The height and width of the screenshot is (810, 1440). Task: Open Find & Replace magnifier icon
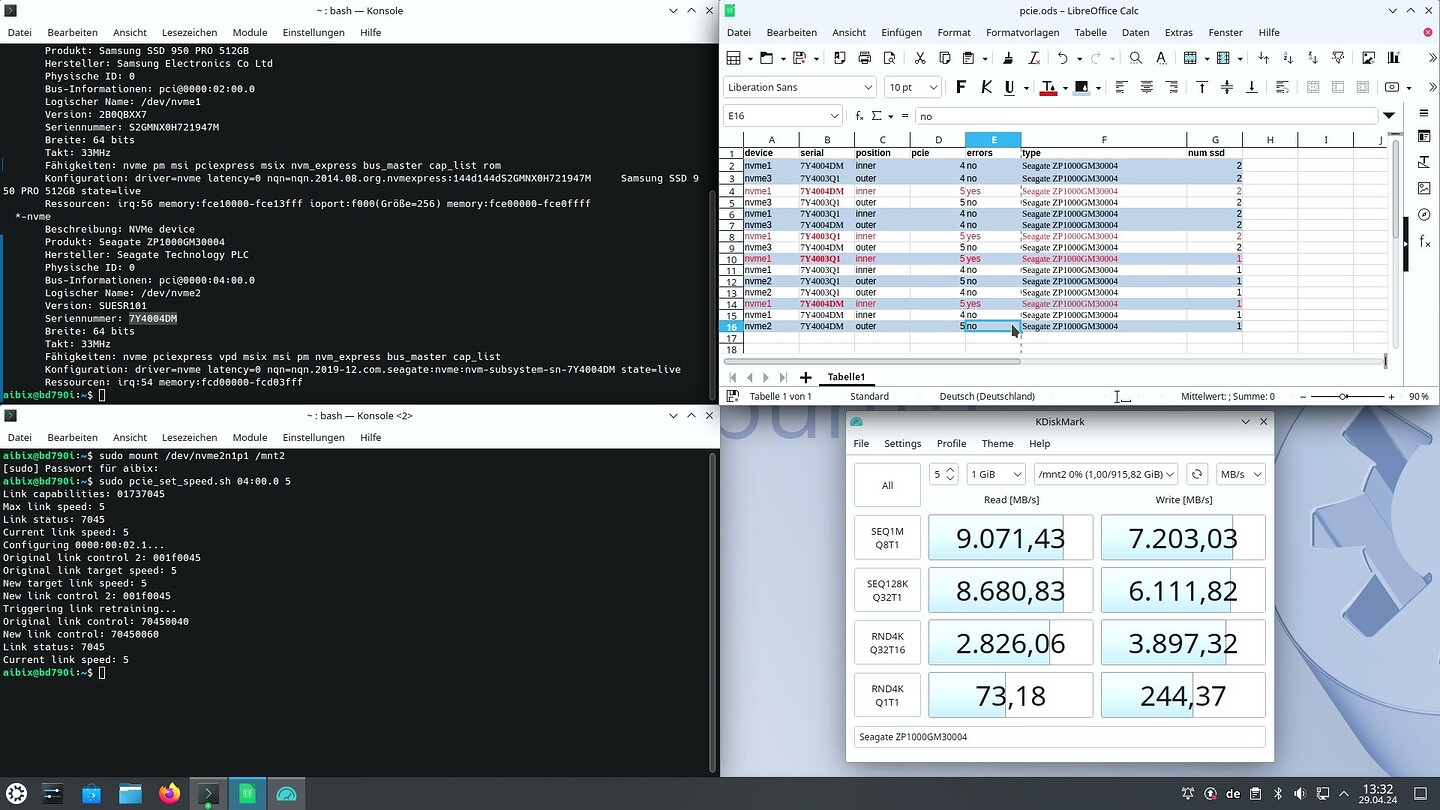tap(1135, 58)
